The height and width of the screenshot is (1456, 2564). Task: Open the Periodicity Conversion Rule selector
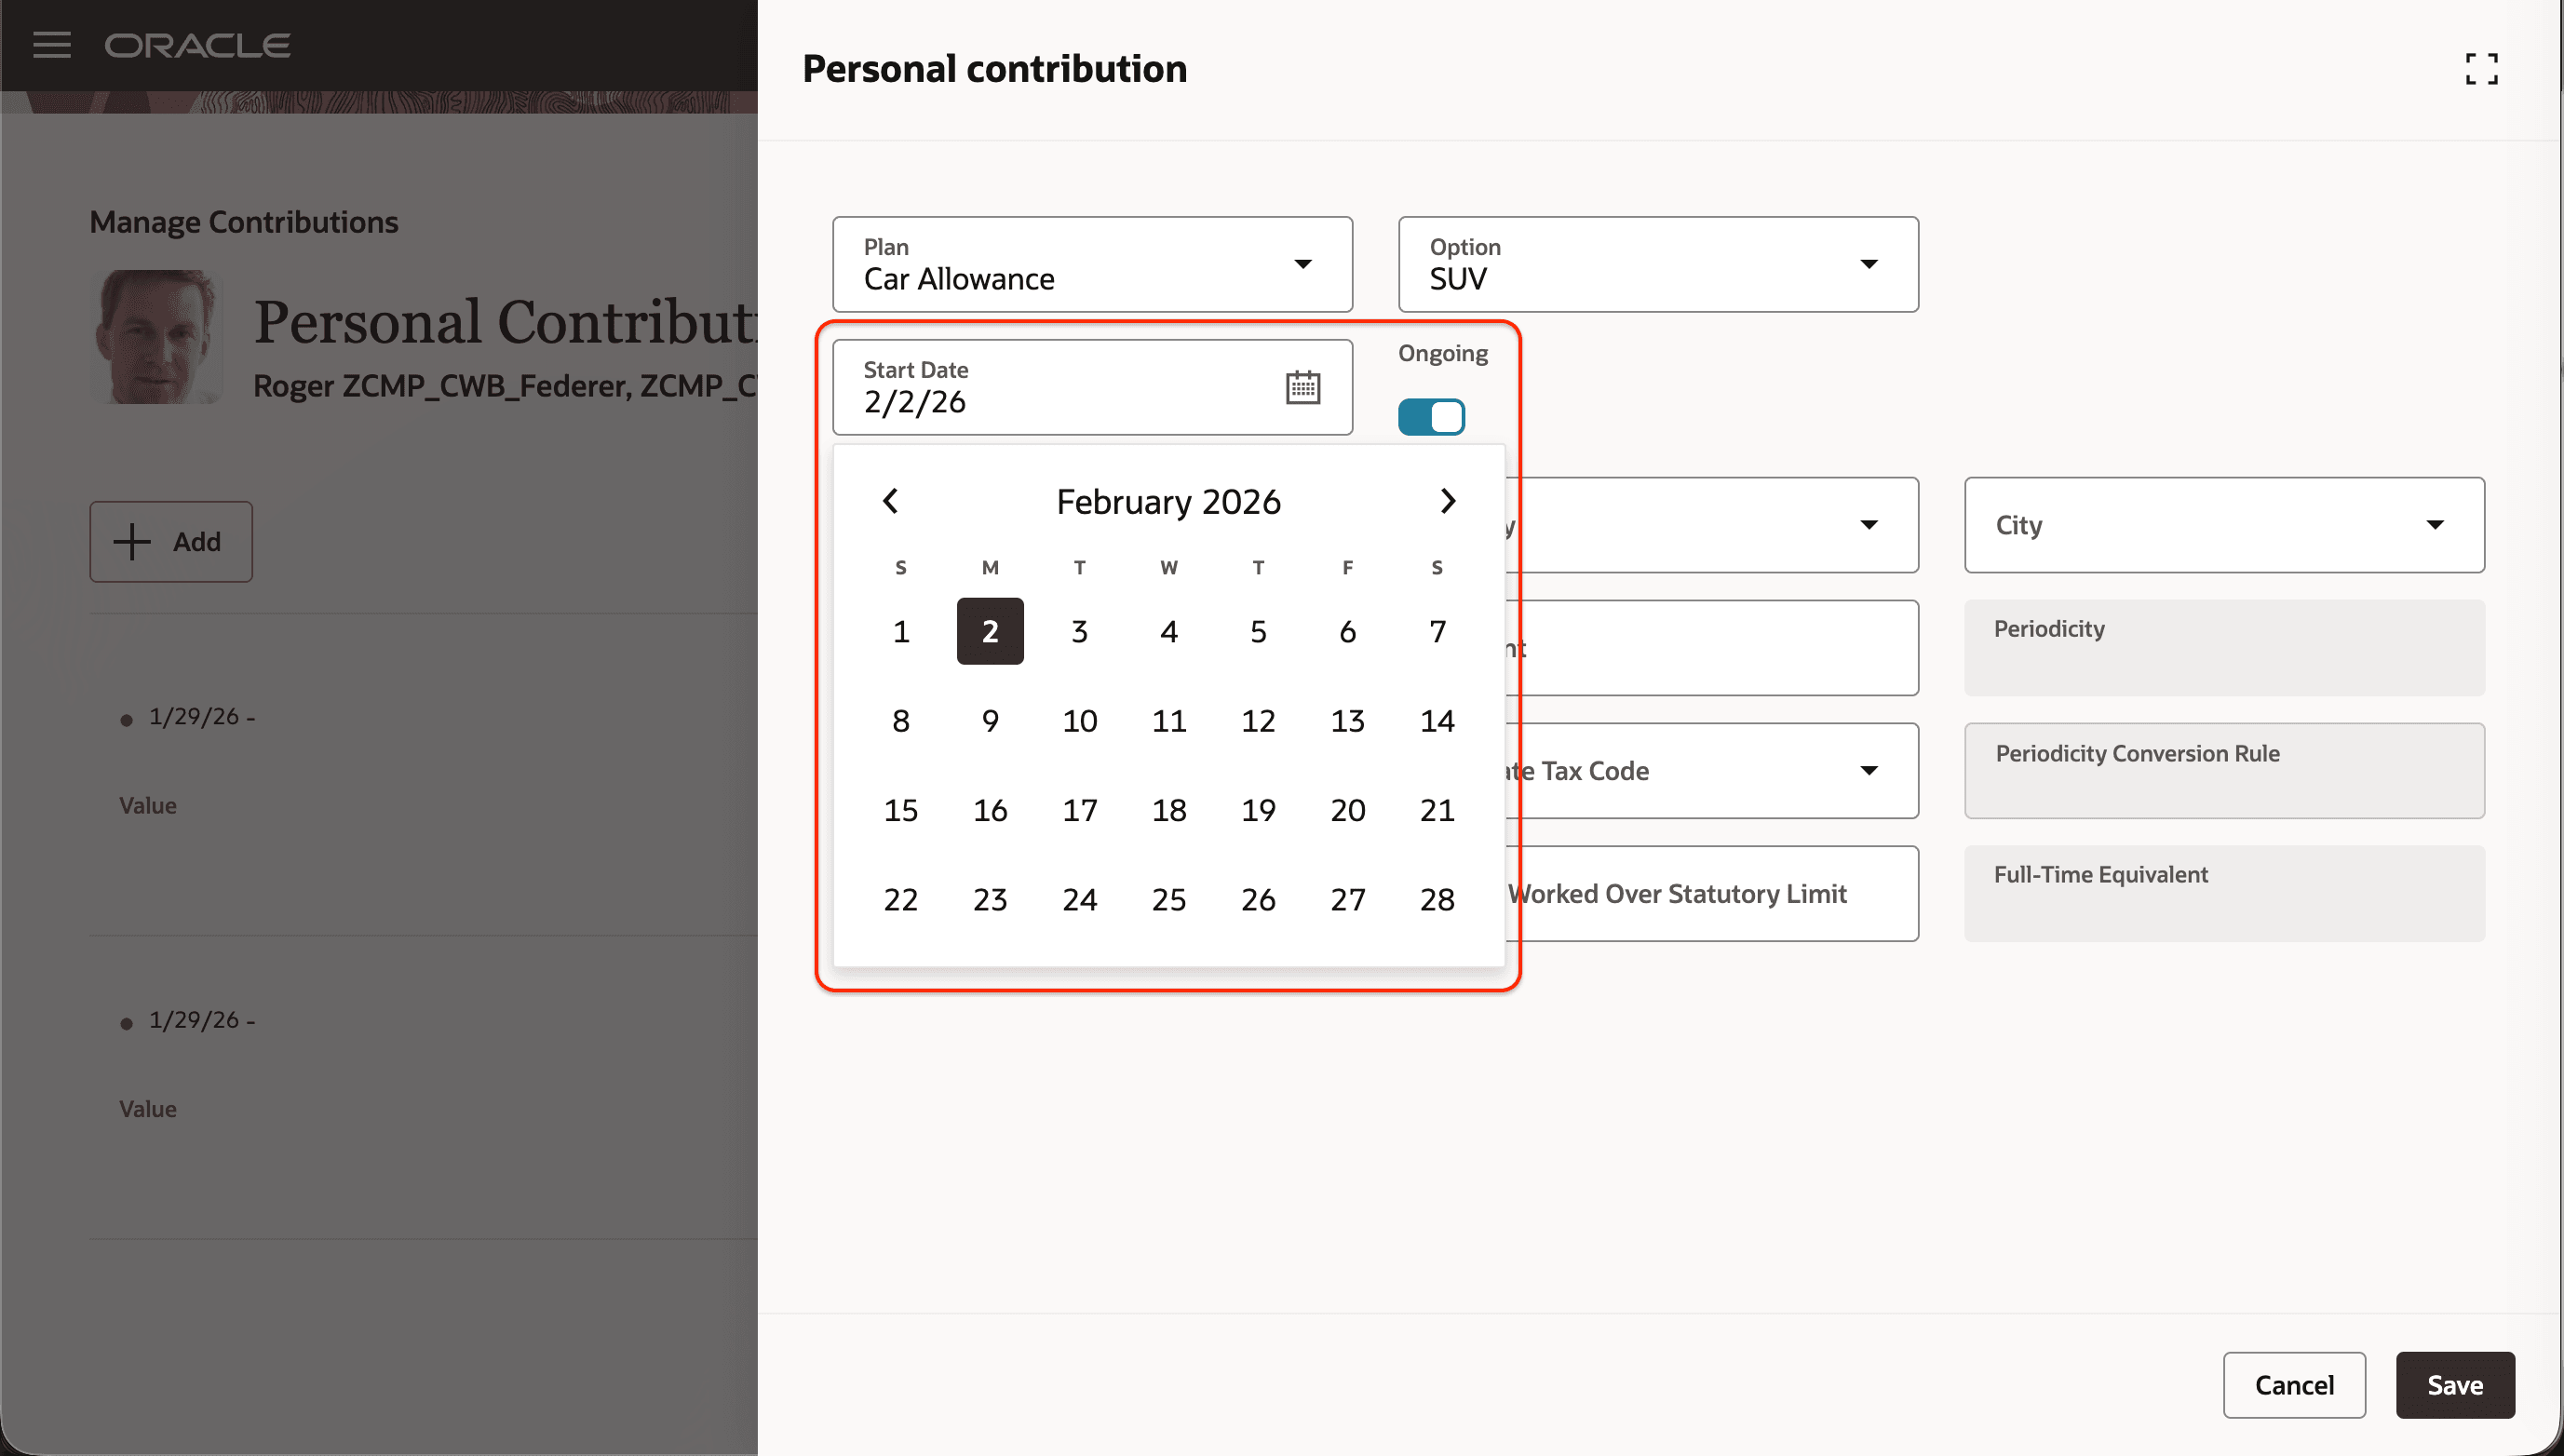click(2222, 770)
